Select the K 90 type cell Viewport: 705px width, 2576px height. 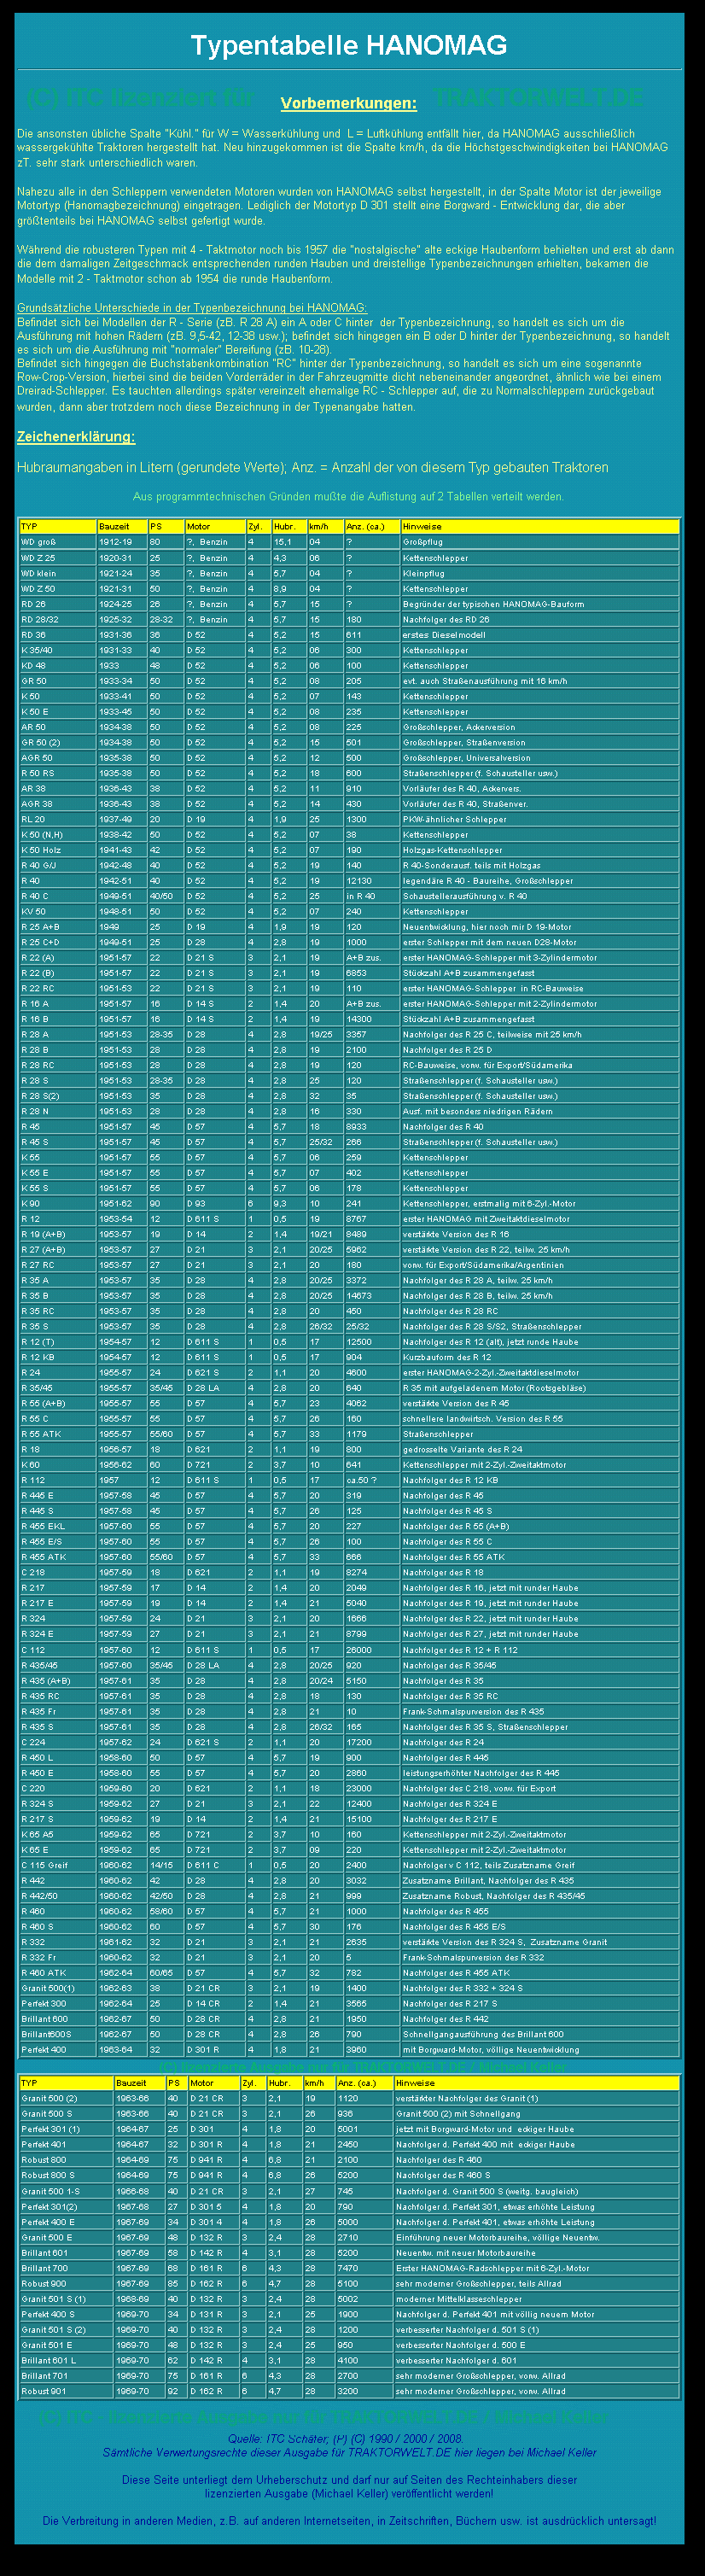point(57,1203)
